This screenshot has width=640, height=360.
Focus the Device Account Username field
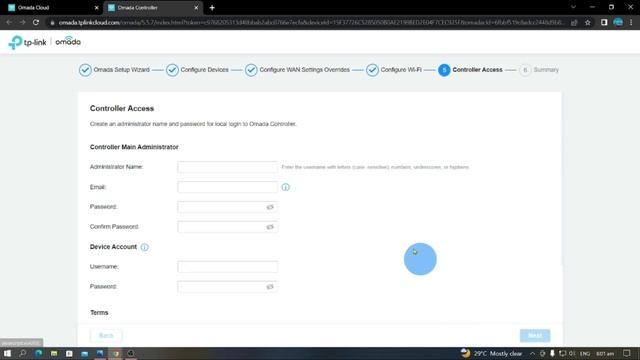point(227,267)
